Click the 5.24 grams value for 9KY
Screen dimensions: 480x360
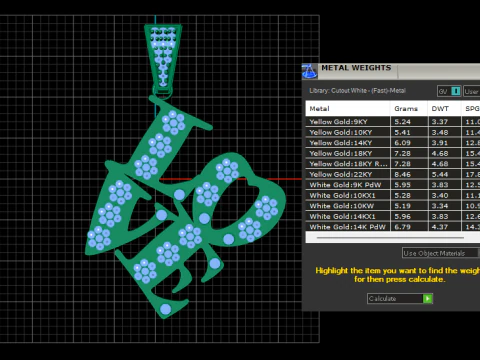[402, 122]
